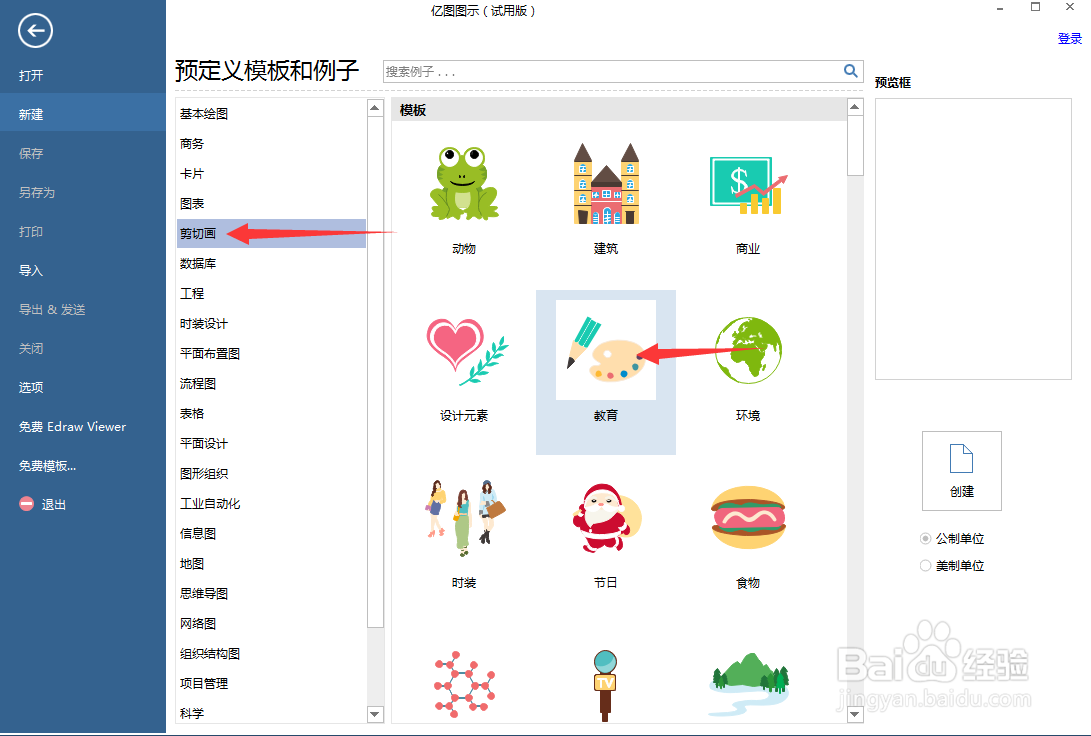Click the 免费 Edraw Viewer link
Screen dimensions: 1091x736
72,426
